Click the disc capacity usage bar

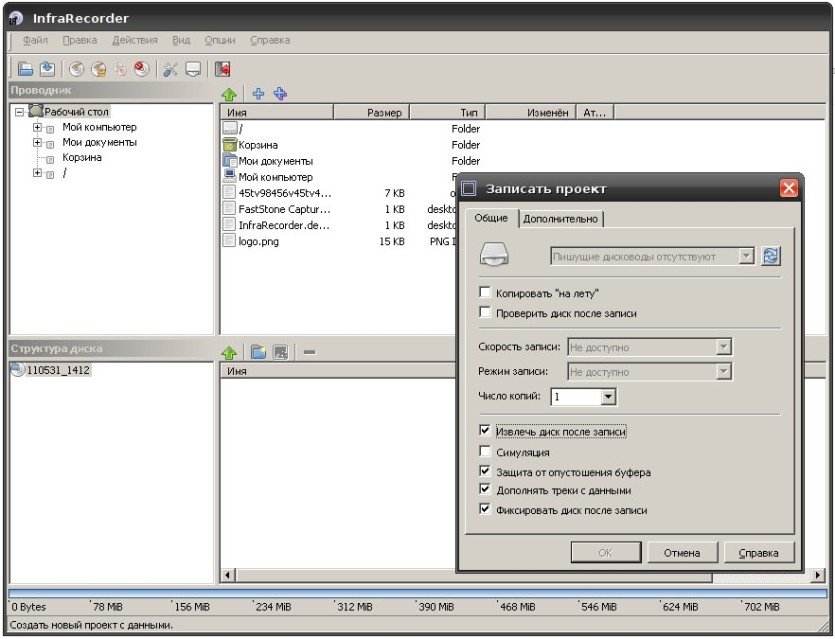click(x=418, y=593)
